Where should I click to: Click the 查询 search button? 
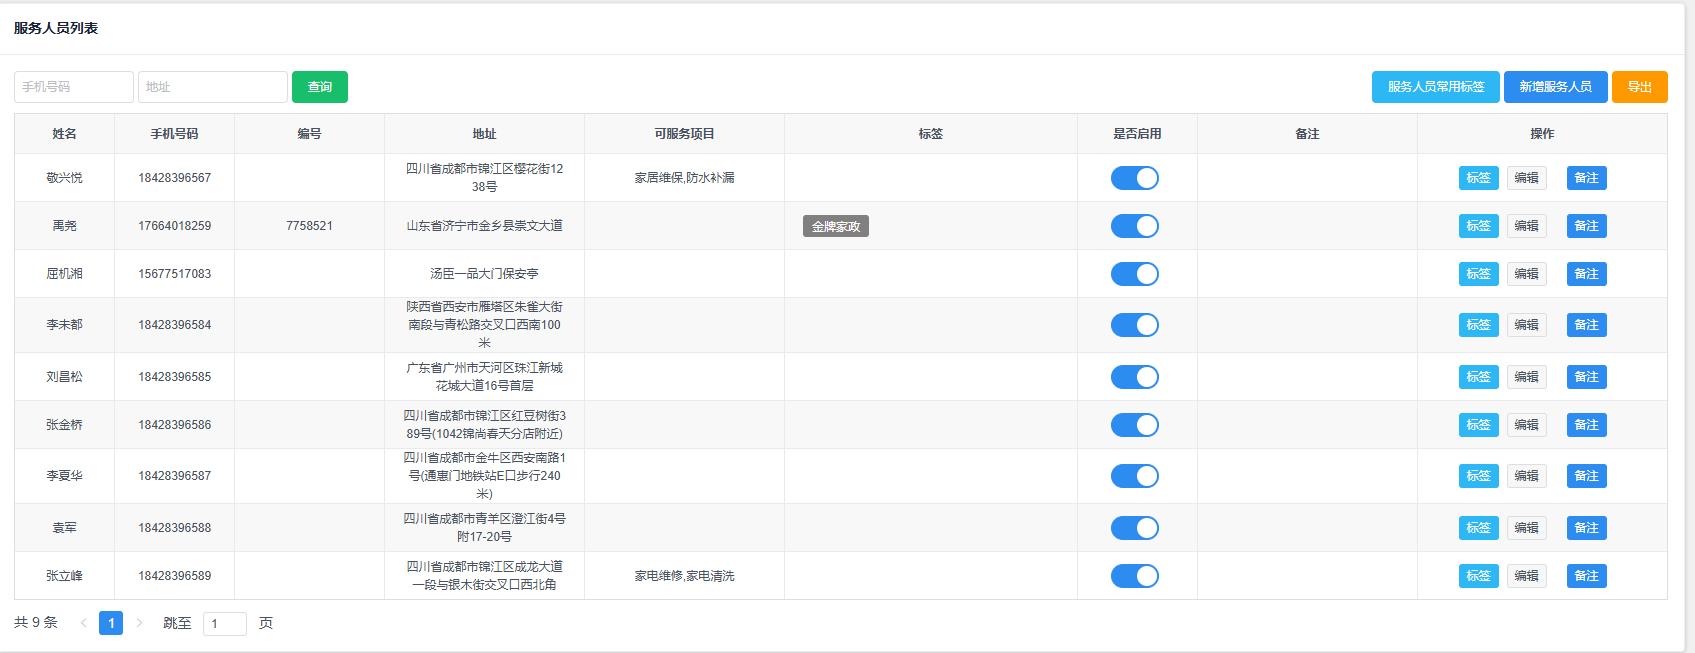click(319, 87)
